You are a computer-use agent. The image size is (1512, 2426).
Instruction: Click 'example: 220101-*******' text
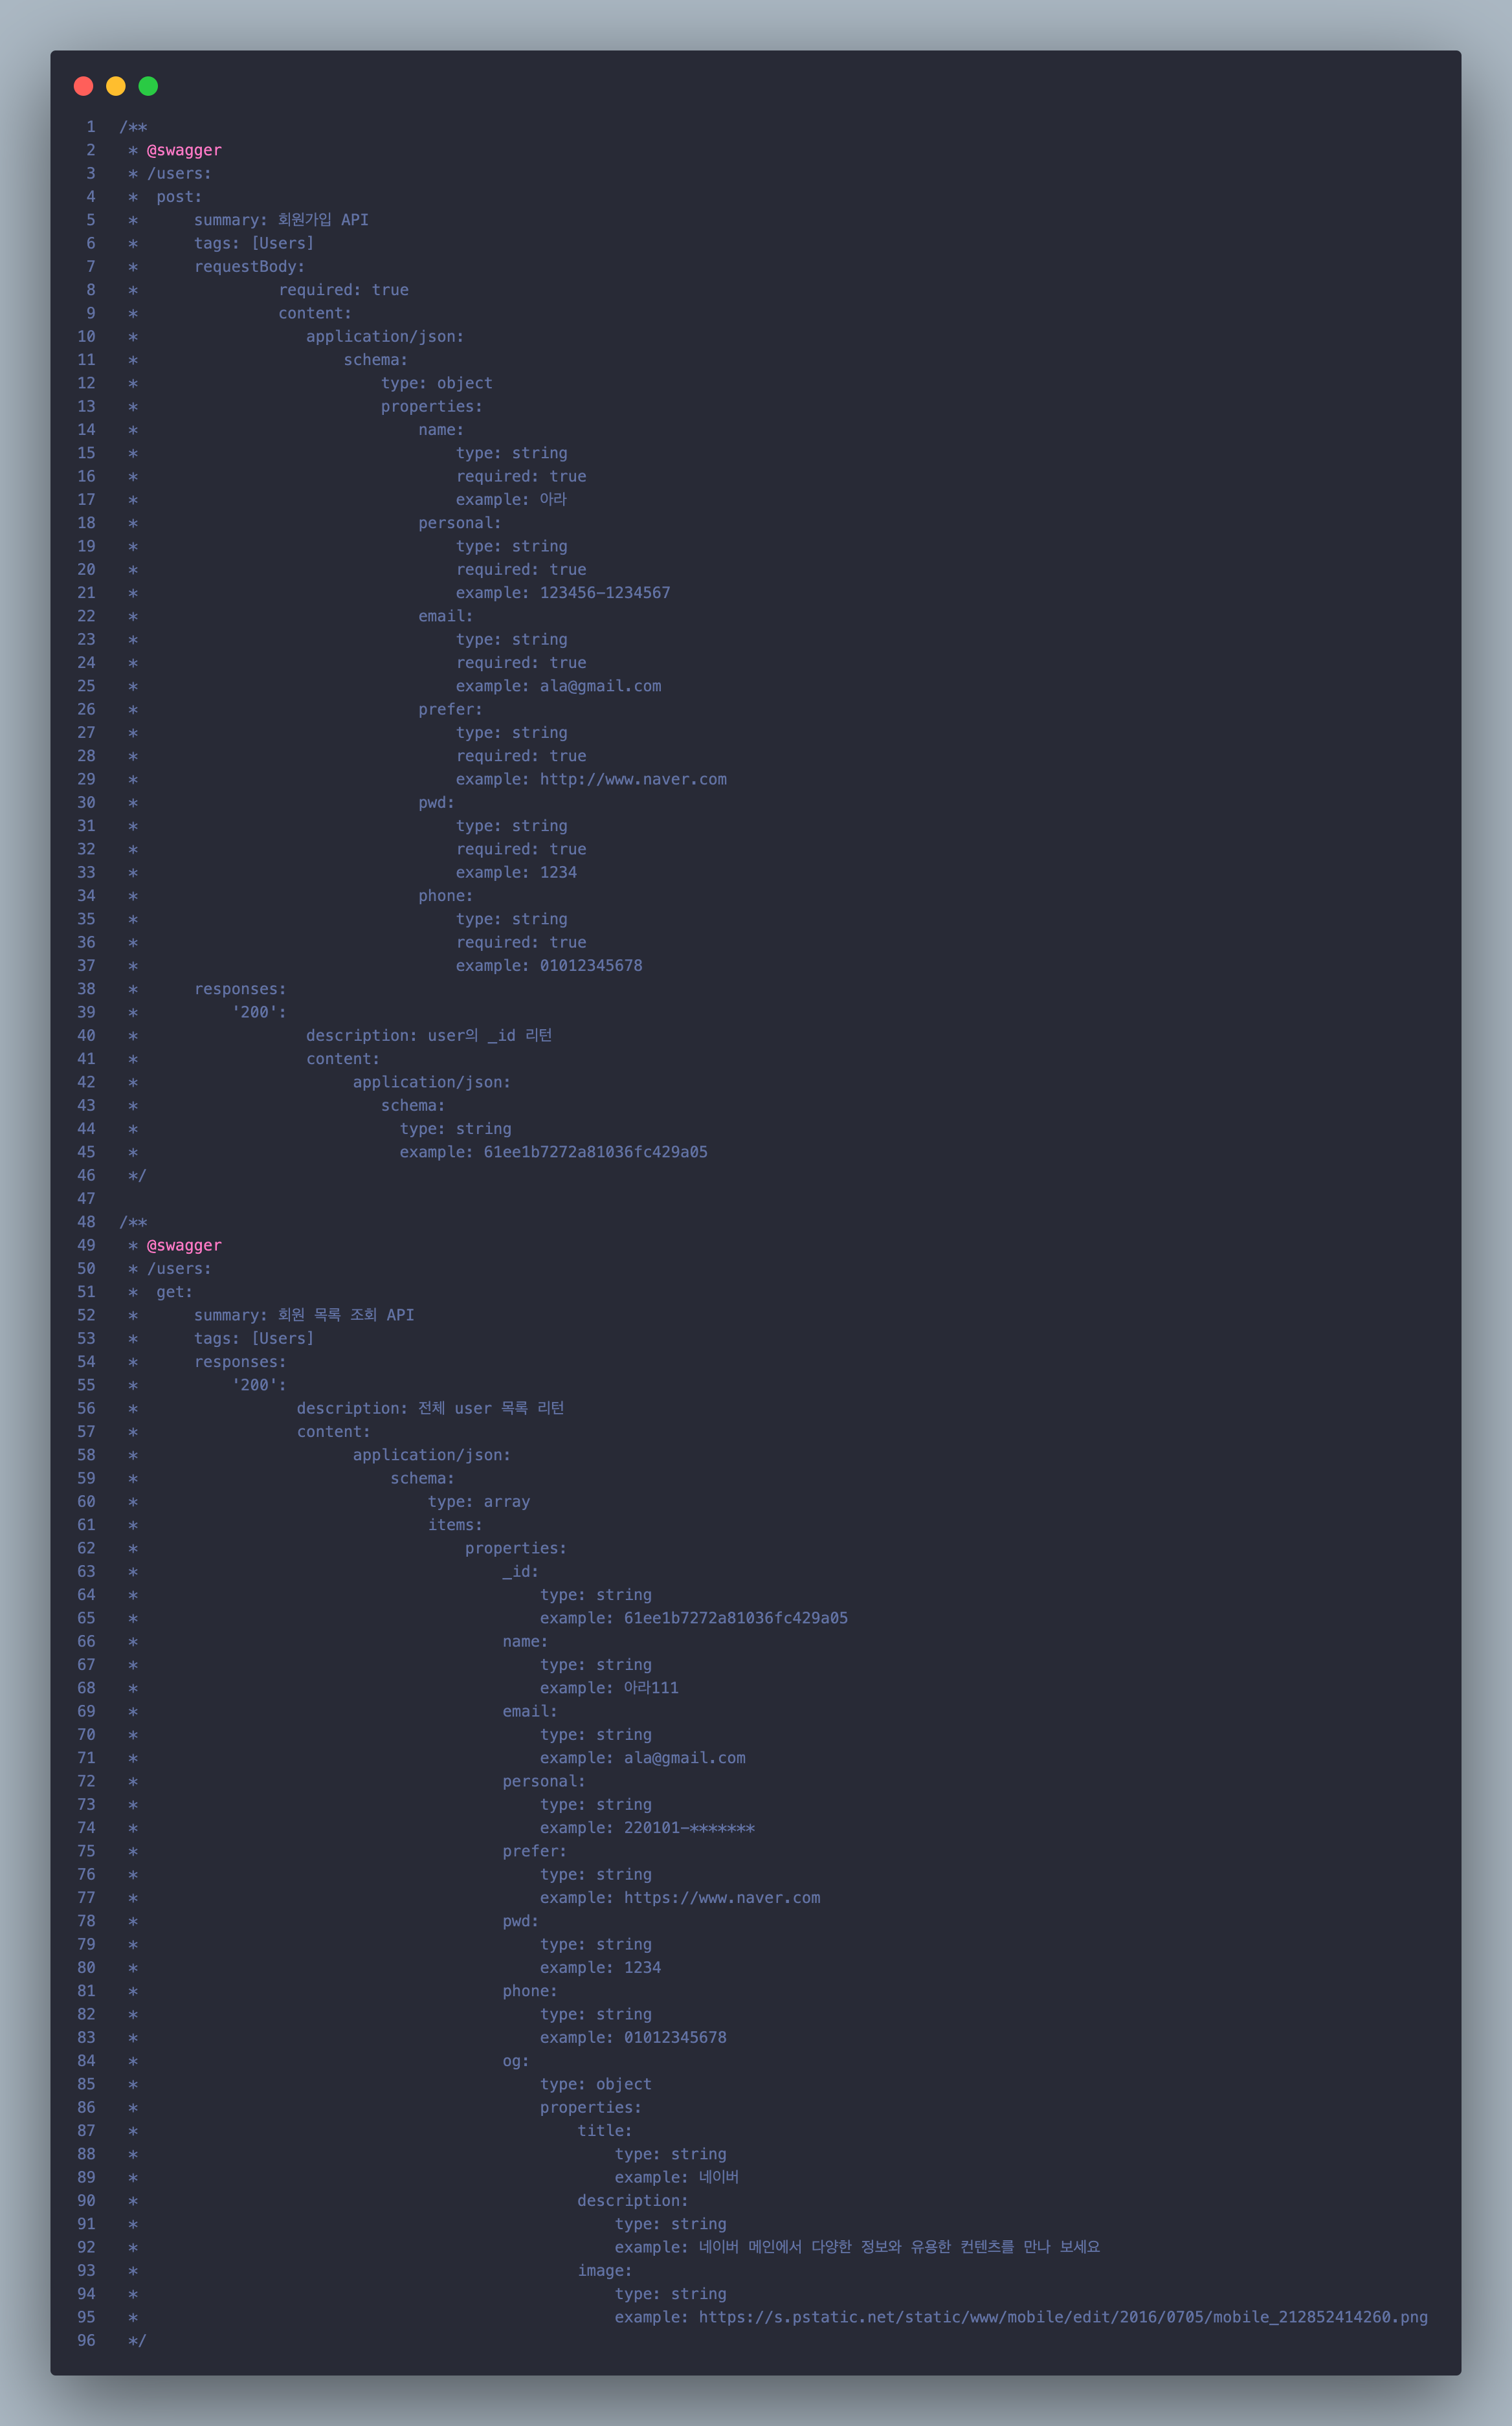[x=647, y=1828]
